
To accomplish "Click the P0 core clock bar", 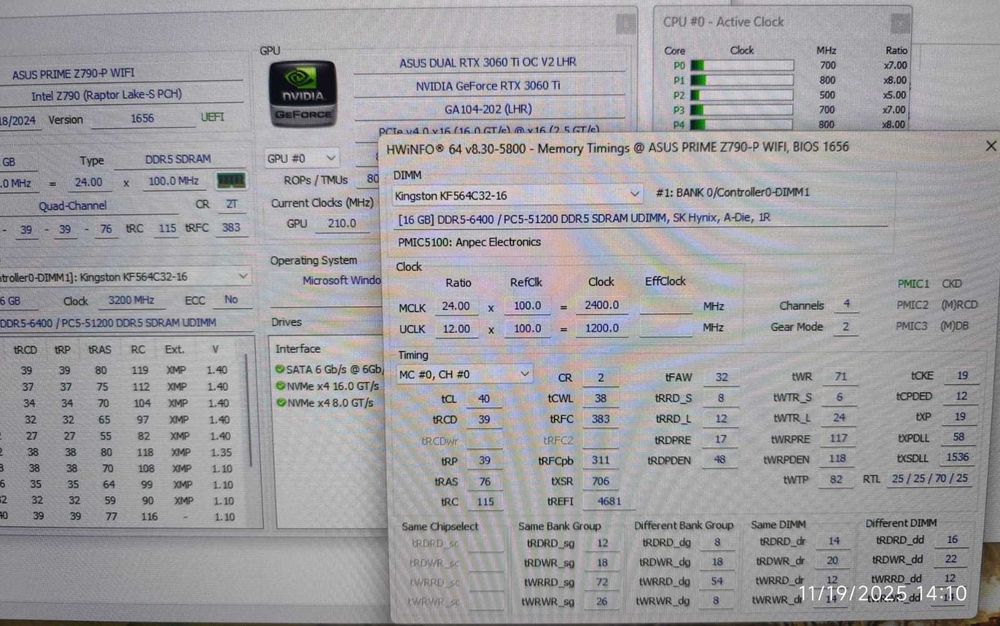I will tap(742, 65).
